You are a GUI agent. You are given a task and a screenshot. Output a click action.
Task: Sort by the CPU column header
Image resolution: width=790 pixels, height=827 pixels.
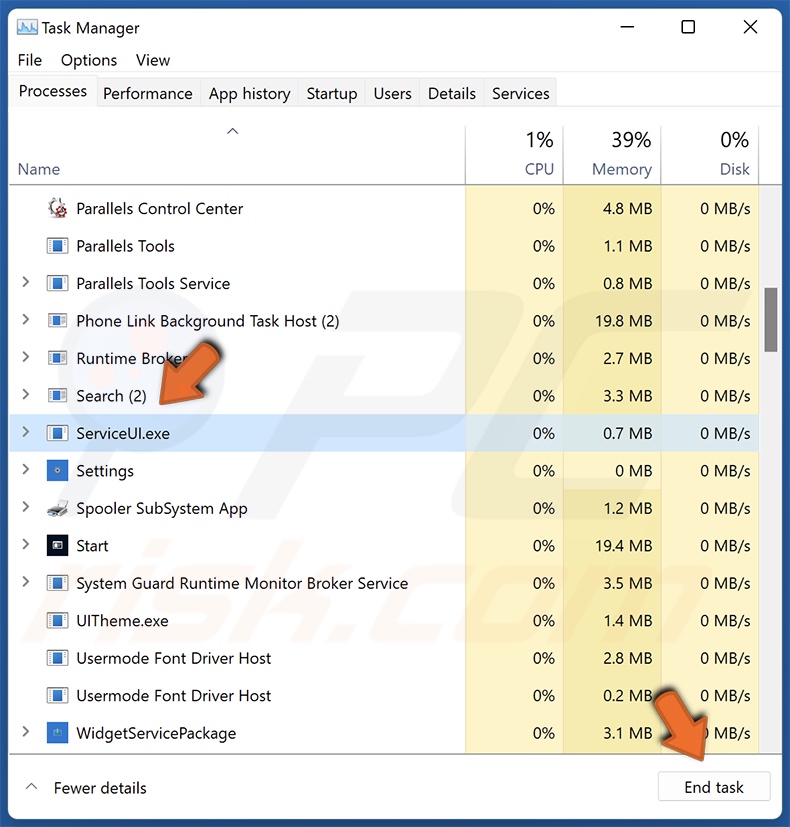(x=514, y=155)
